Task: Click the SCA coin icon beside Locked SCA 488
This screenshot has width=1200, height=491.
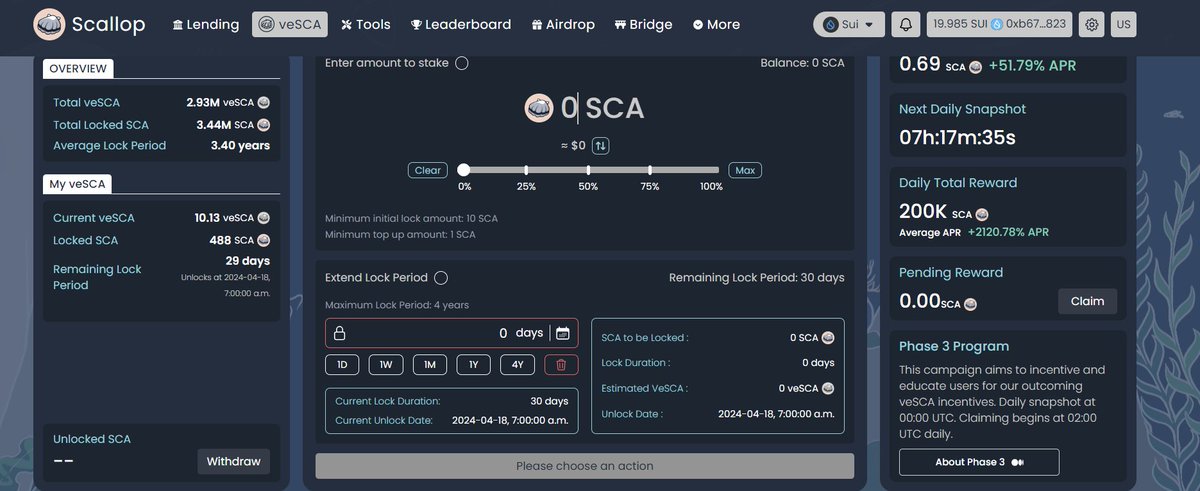Action: pyautogui.click(x=264, y=240)
